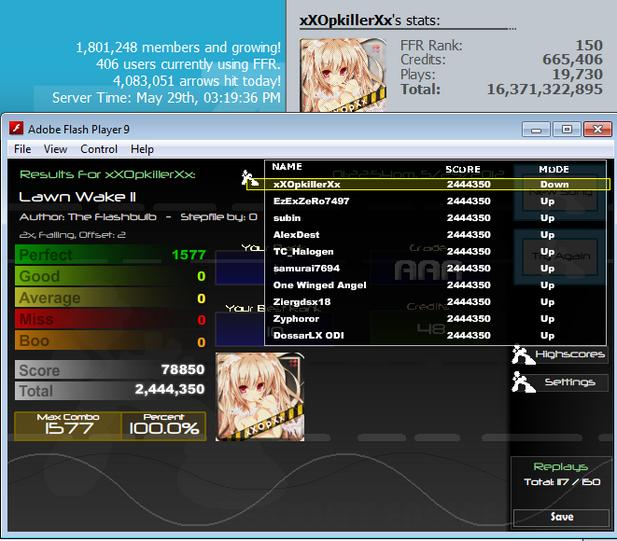Screen dimensions: 617x541
Task: Select the One Winged Angel highscore entry
Action: pyautogui.click(x=435, y=285)
